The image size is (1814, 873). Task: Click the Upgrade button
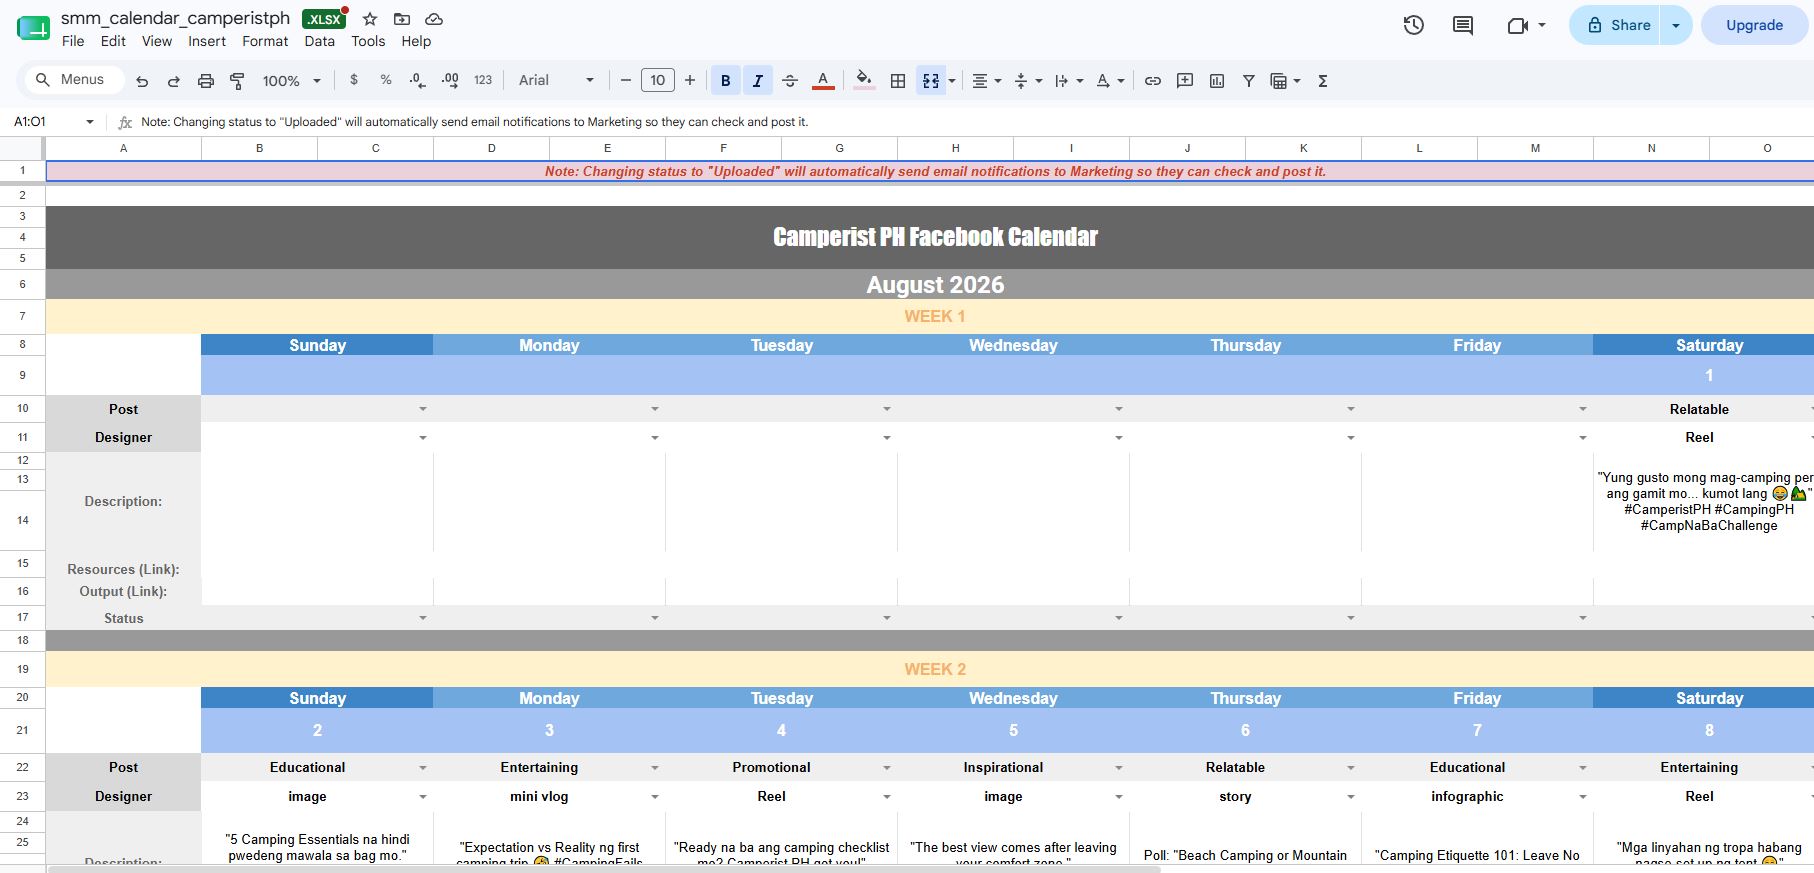(1754, 25)
